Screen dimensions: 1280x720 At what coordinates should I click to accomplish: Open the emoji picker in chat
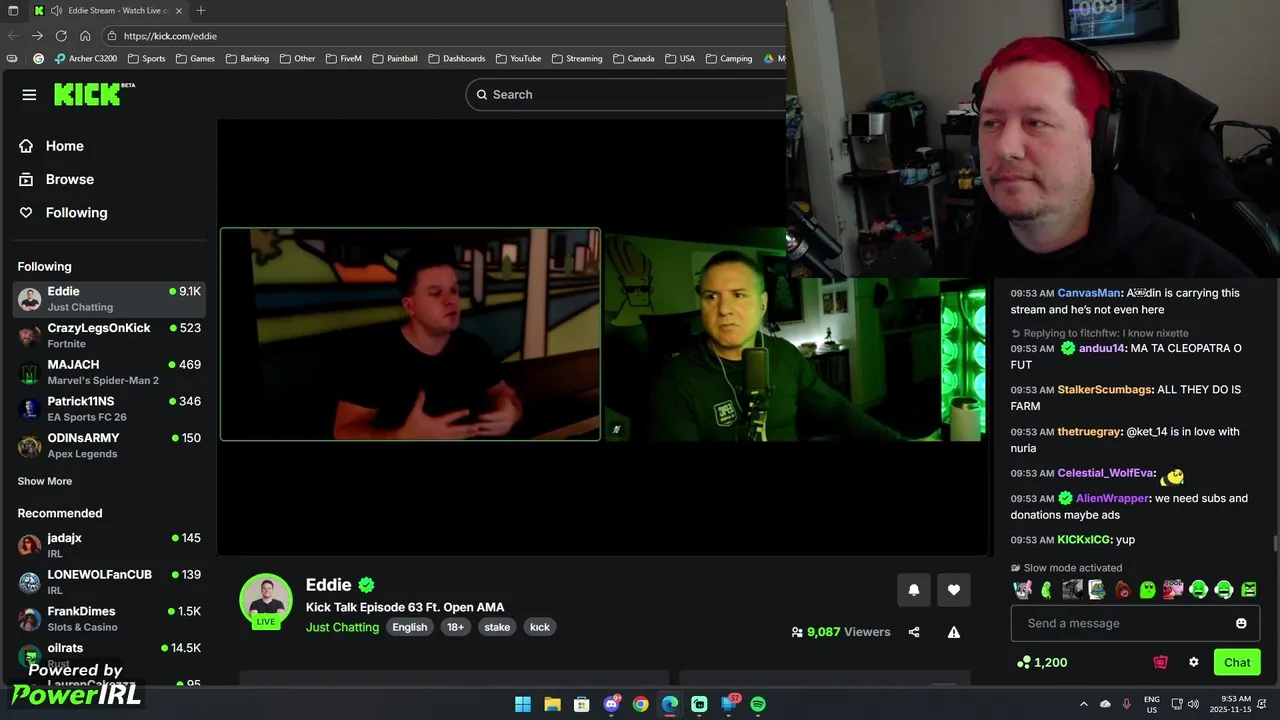1241,623
